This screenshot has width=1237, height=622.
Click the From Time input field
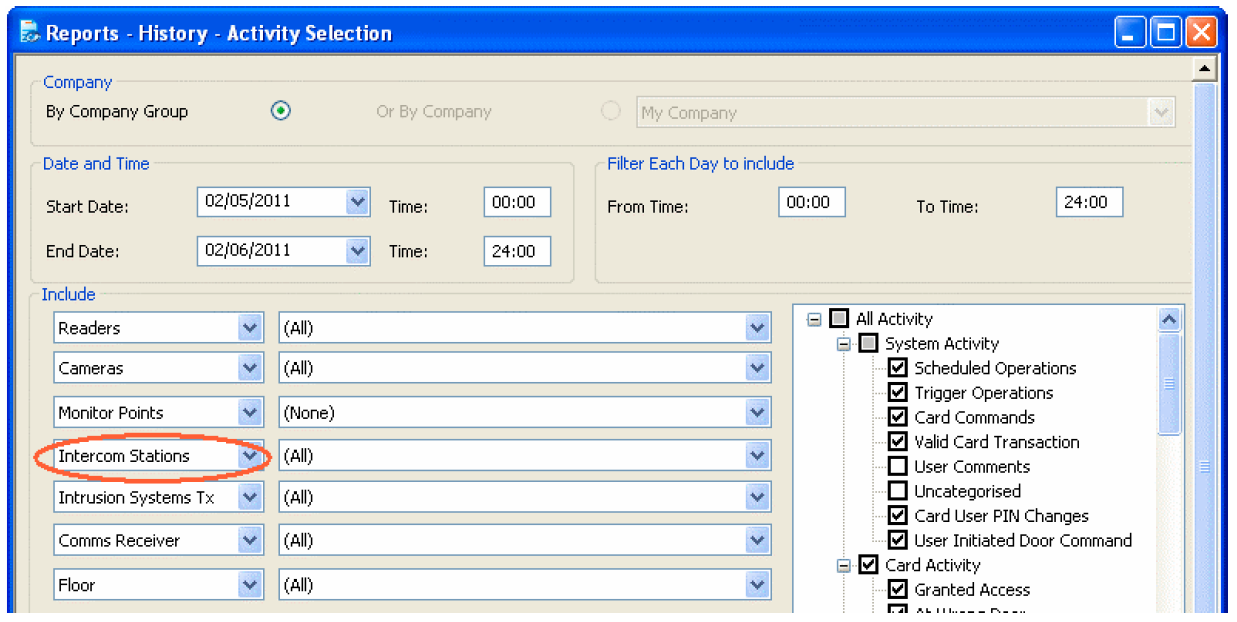(811, 202)
